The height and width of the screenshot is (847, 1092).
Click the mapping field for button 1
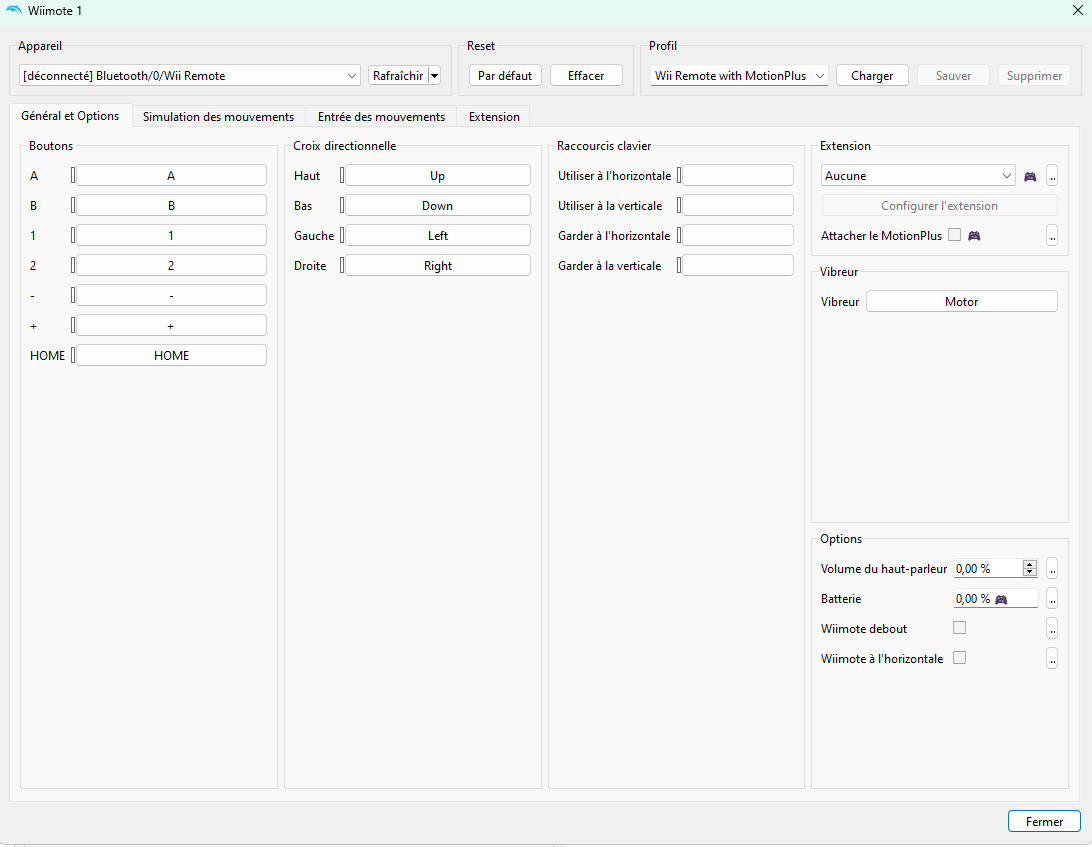[x=171, y=235]
